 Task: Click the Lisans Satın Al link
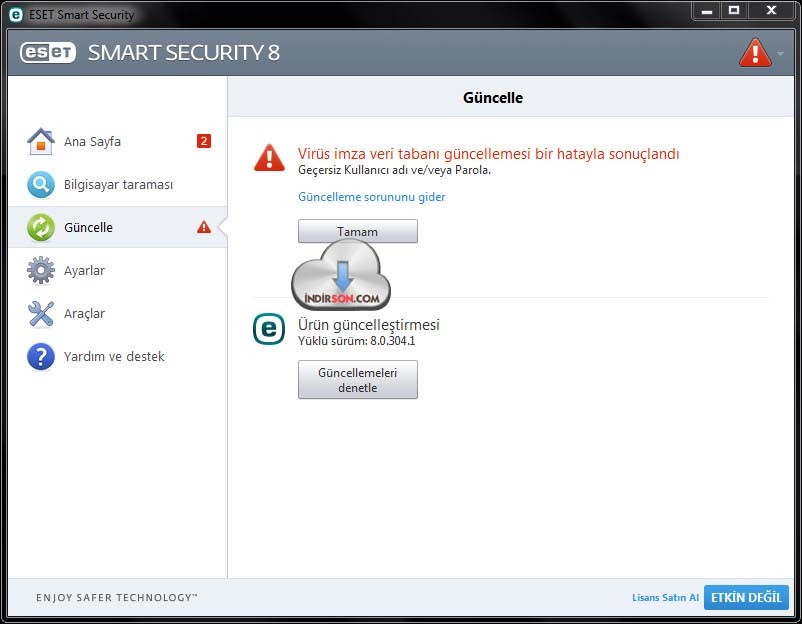pyautogui.click(x=665, y=597)
